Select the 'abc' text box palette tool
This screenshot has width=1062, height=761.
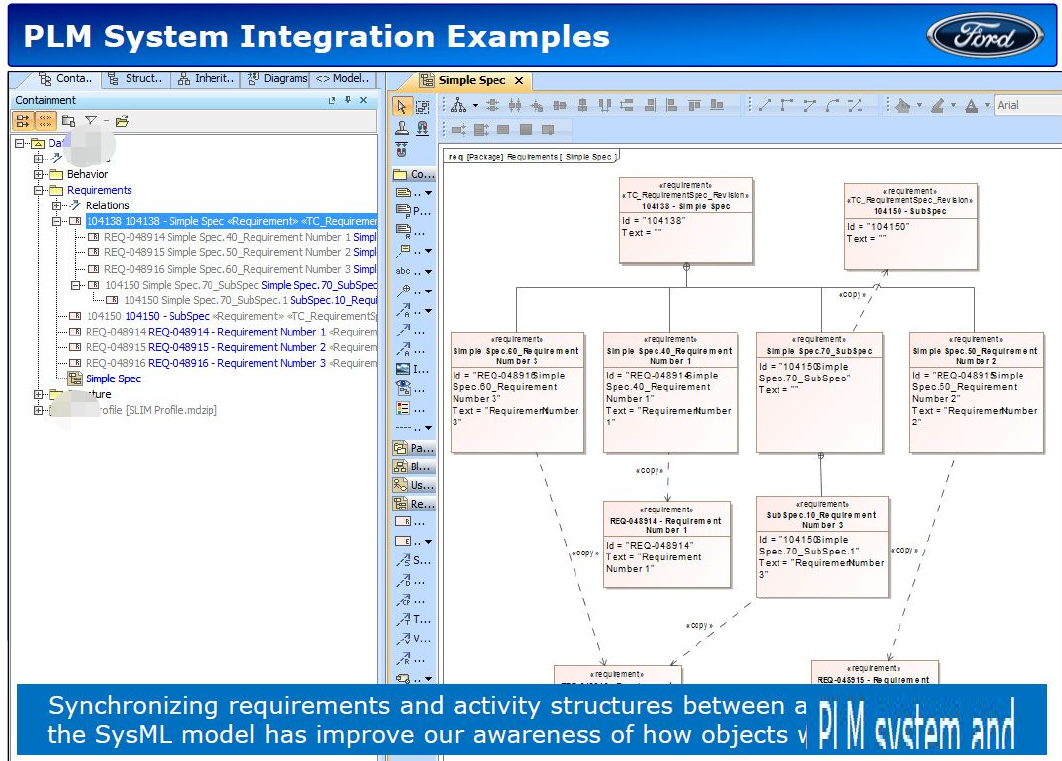[x=403, y=271]
